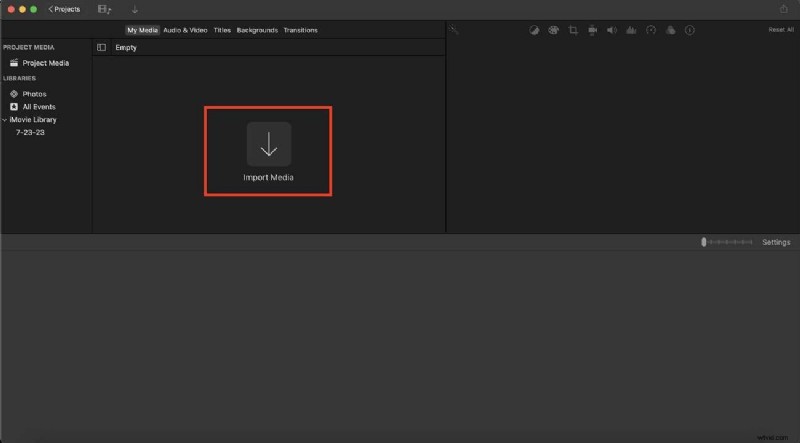Open the volume speaker controls
The width and height of the screenshot is (800, 443).
612,30
